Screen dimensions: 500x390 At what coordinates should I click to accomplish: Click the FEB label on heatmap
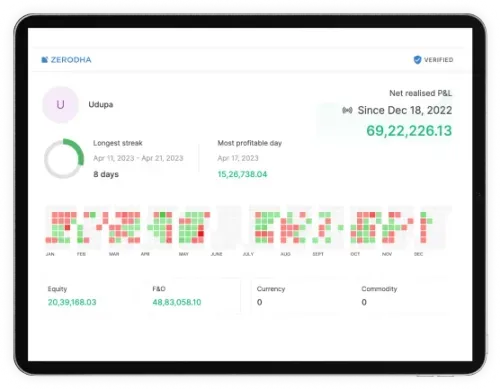[81, 254]
